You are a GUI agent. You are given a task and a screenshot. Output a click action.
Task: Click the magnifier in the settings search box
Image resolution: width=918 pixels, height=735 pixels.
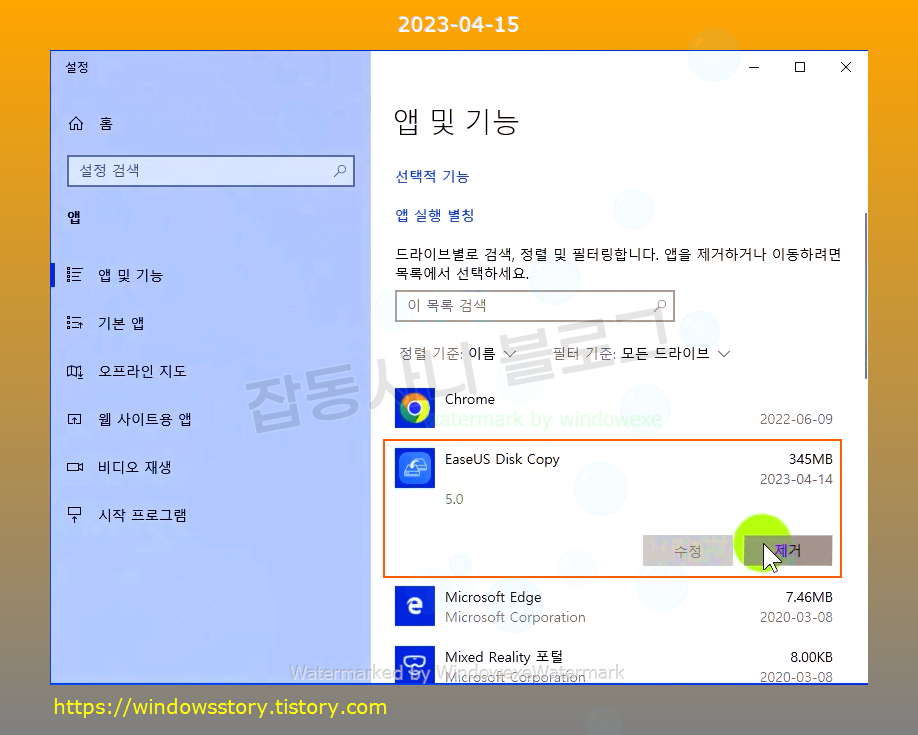click(x=340, y=170)
